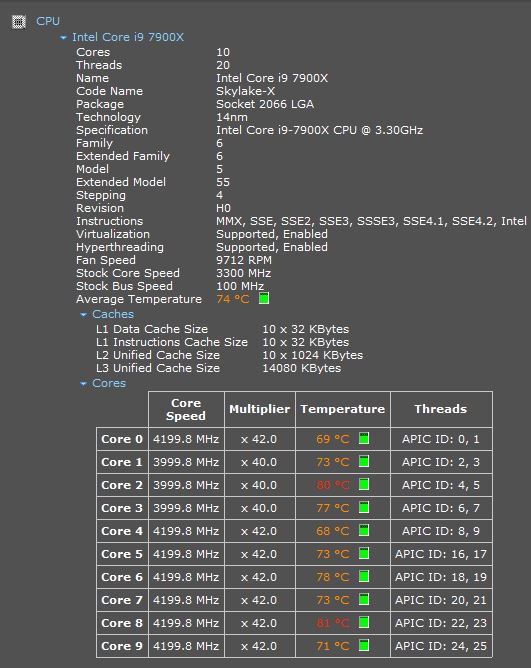Click the 78 °C temperature of Core 6
The image size is (531, 668).
333,577
